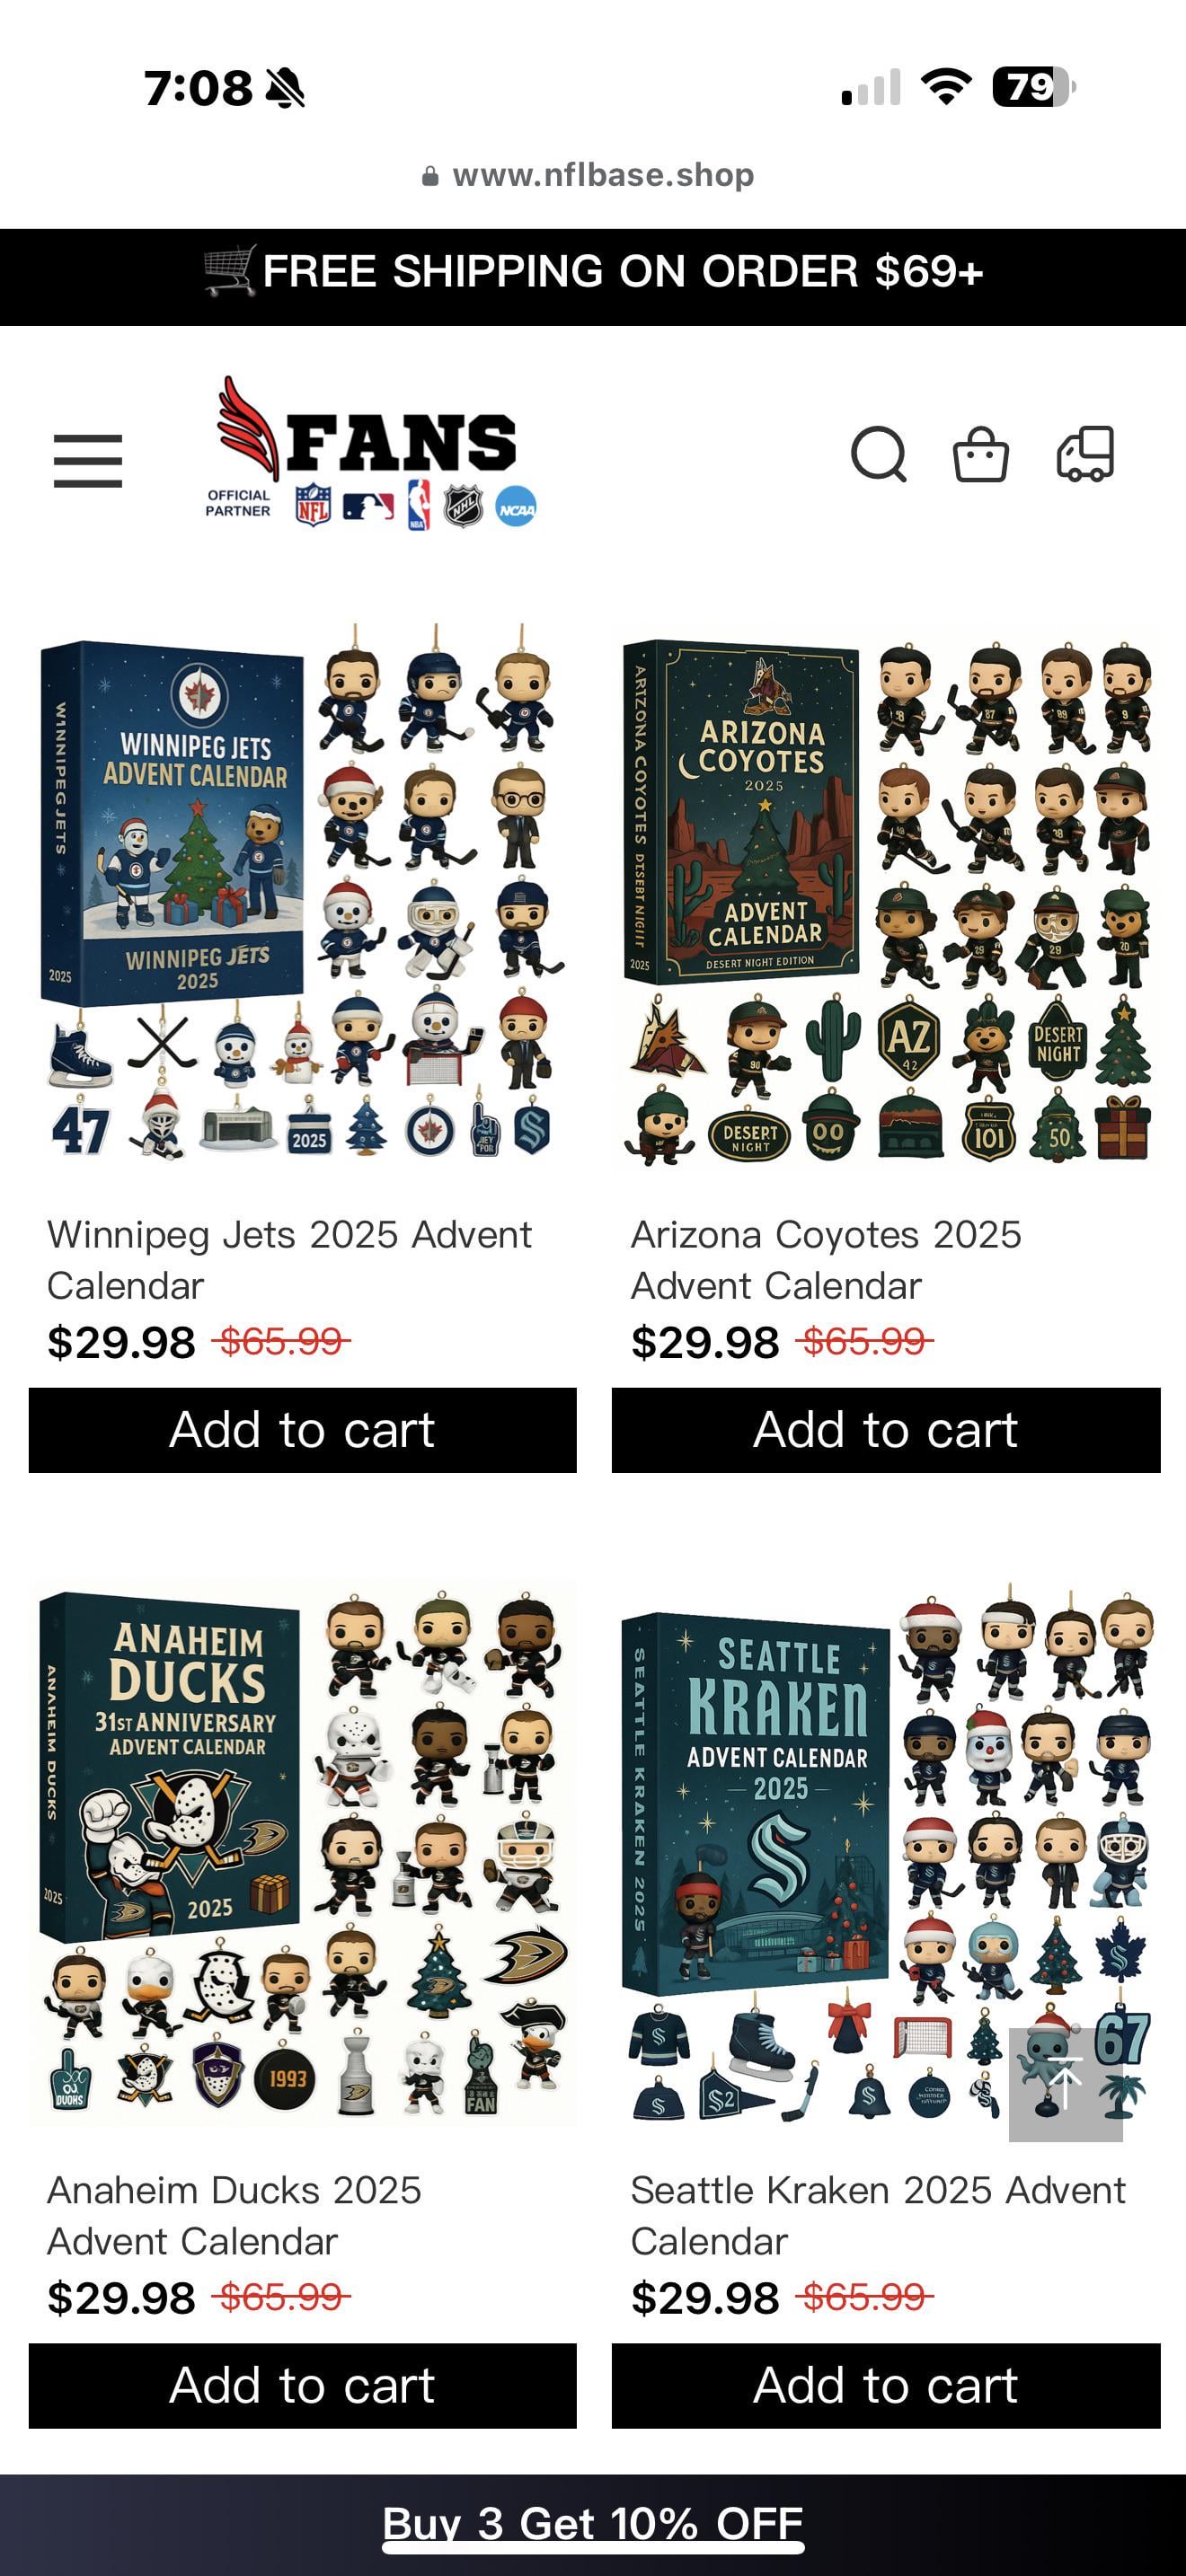The height and width of the screenshot is (2576, 1186).
Task: Add Winnipeg Jets calendar to cart
Action: 303,1430
